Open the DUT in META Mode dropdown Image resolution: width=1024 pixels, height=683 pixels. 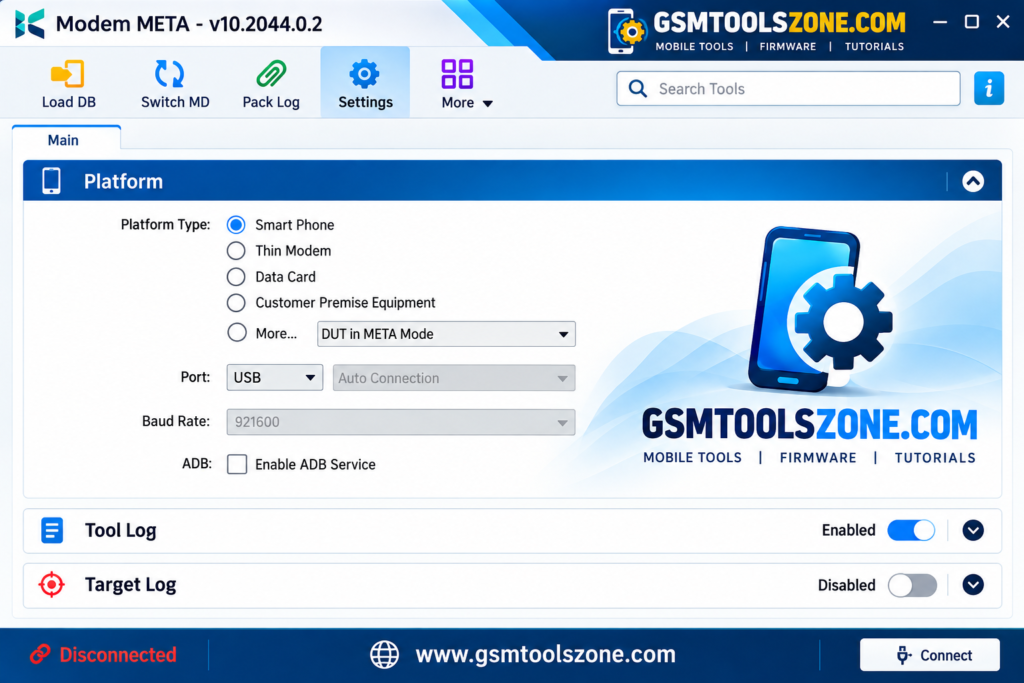tap(446, 334)
